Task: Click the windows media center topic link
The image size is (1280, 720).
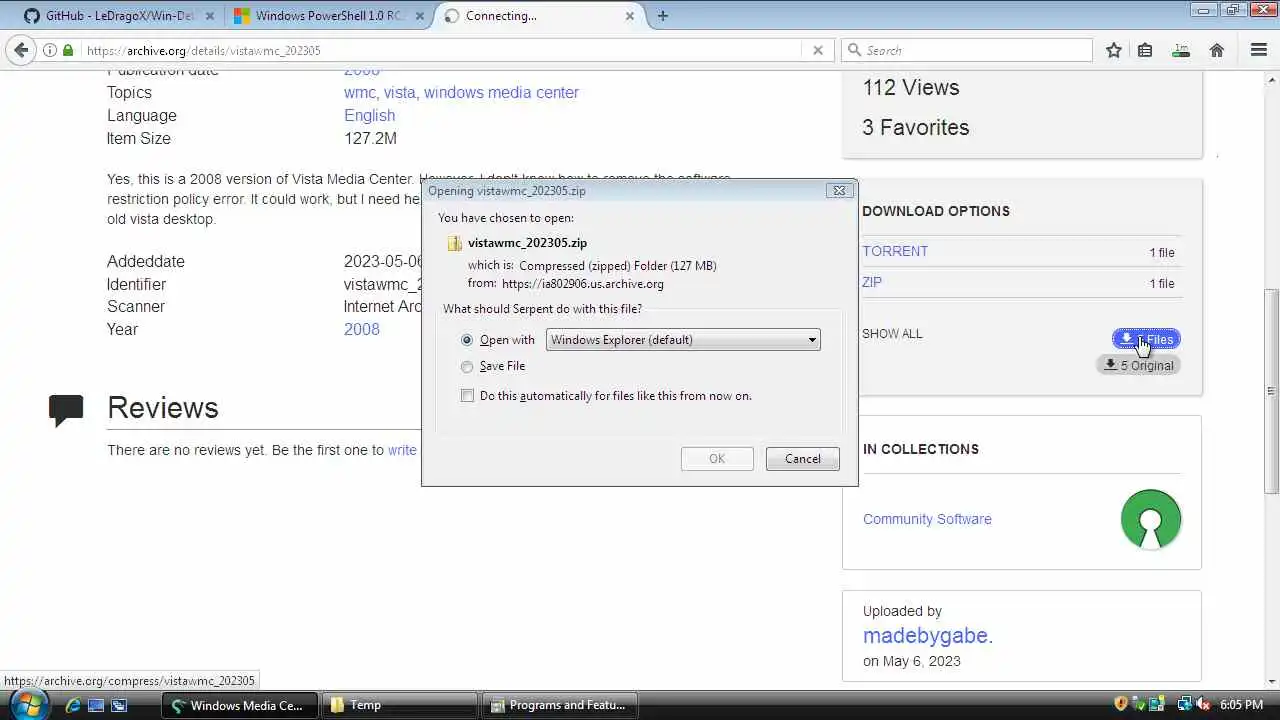Action: (x=501, y=92)
